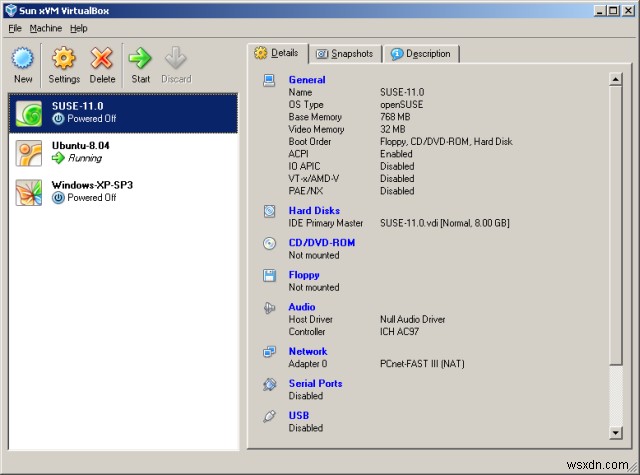Click the Windows-XP-SP3 OS icon
The image size is (640, 475).
tap(28, 192)
